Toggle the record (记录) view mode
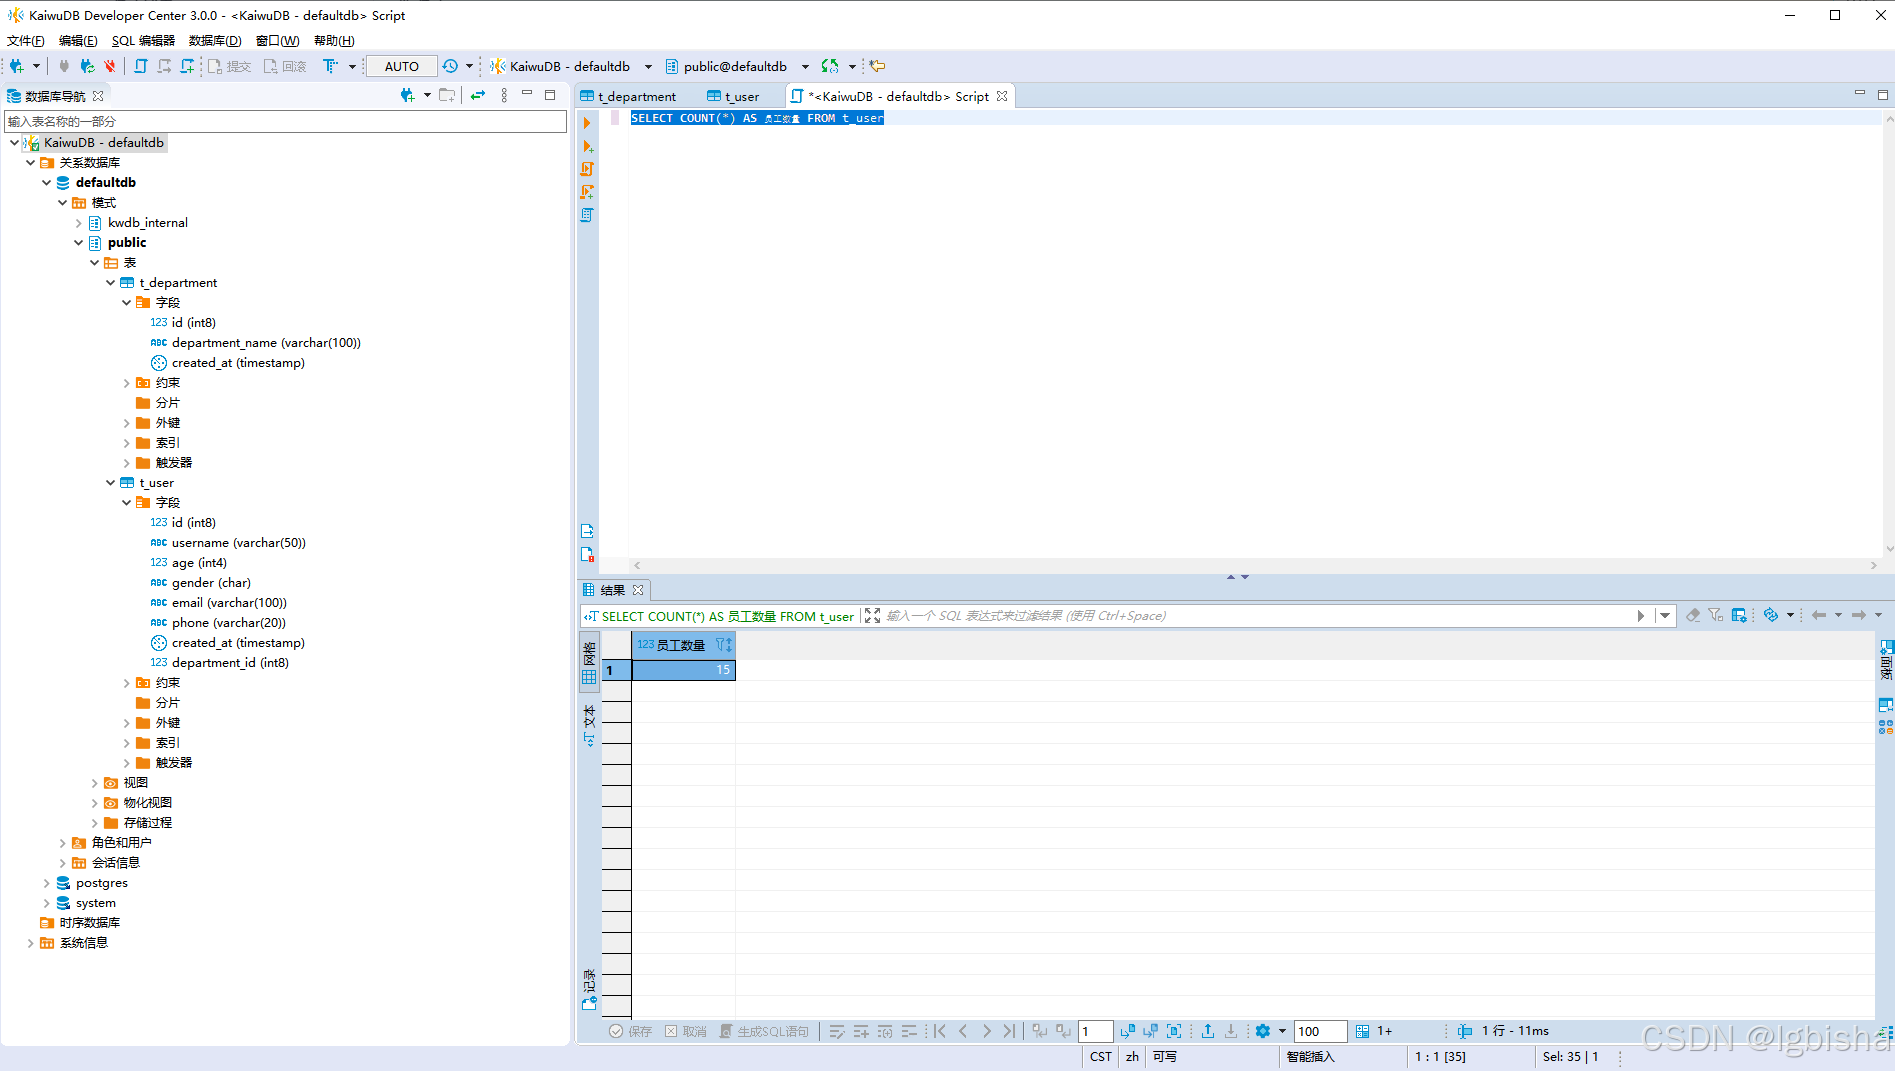The image size is (1895, 1071). click(x=589, y=988)
